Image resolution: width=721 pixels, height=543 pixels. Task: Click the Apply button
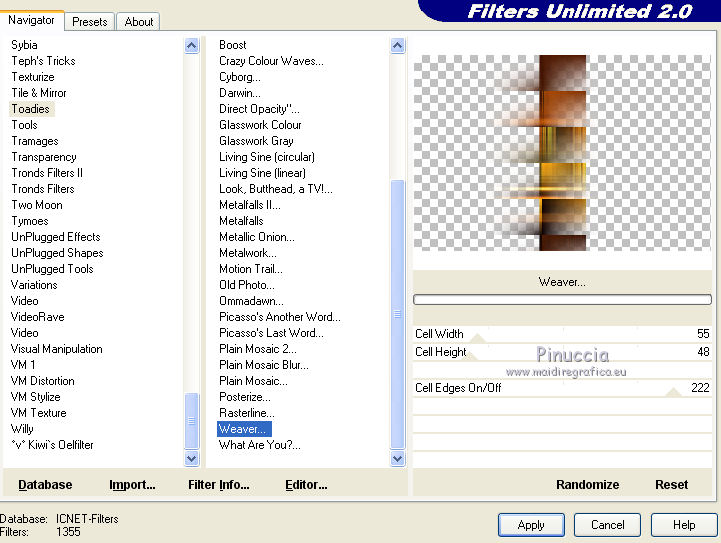[x=531, y=525]
